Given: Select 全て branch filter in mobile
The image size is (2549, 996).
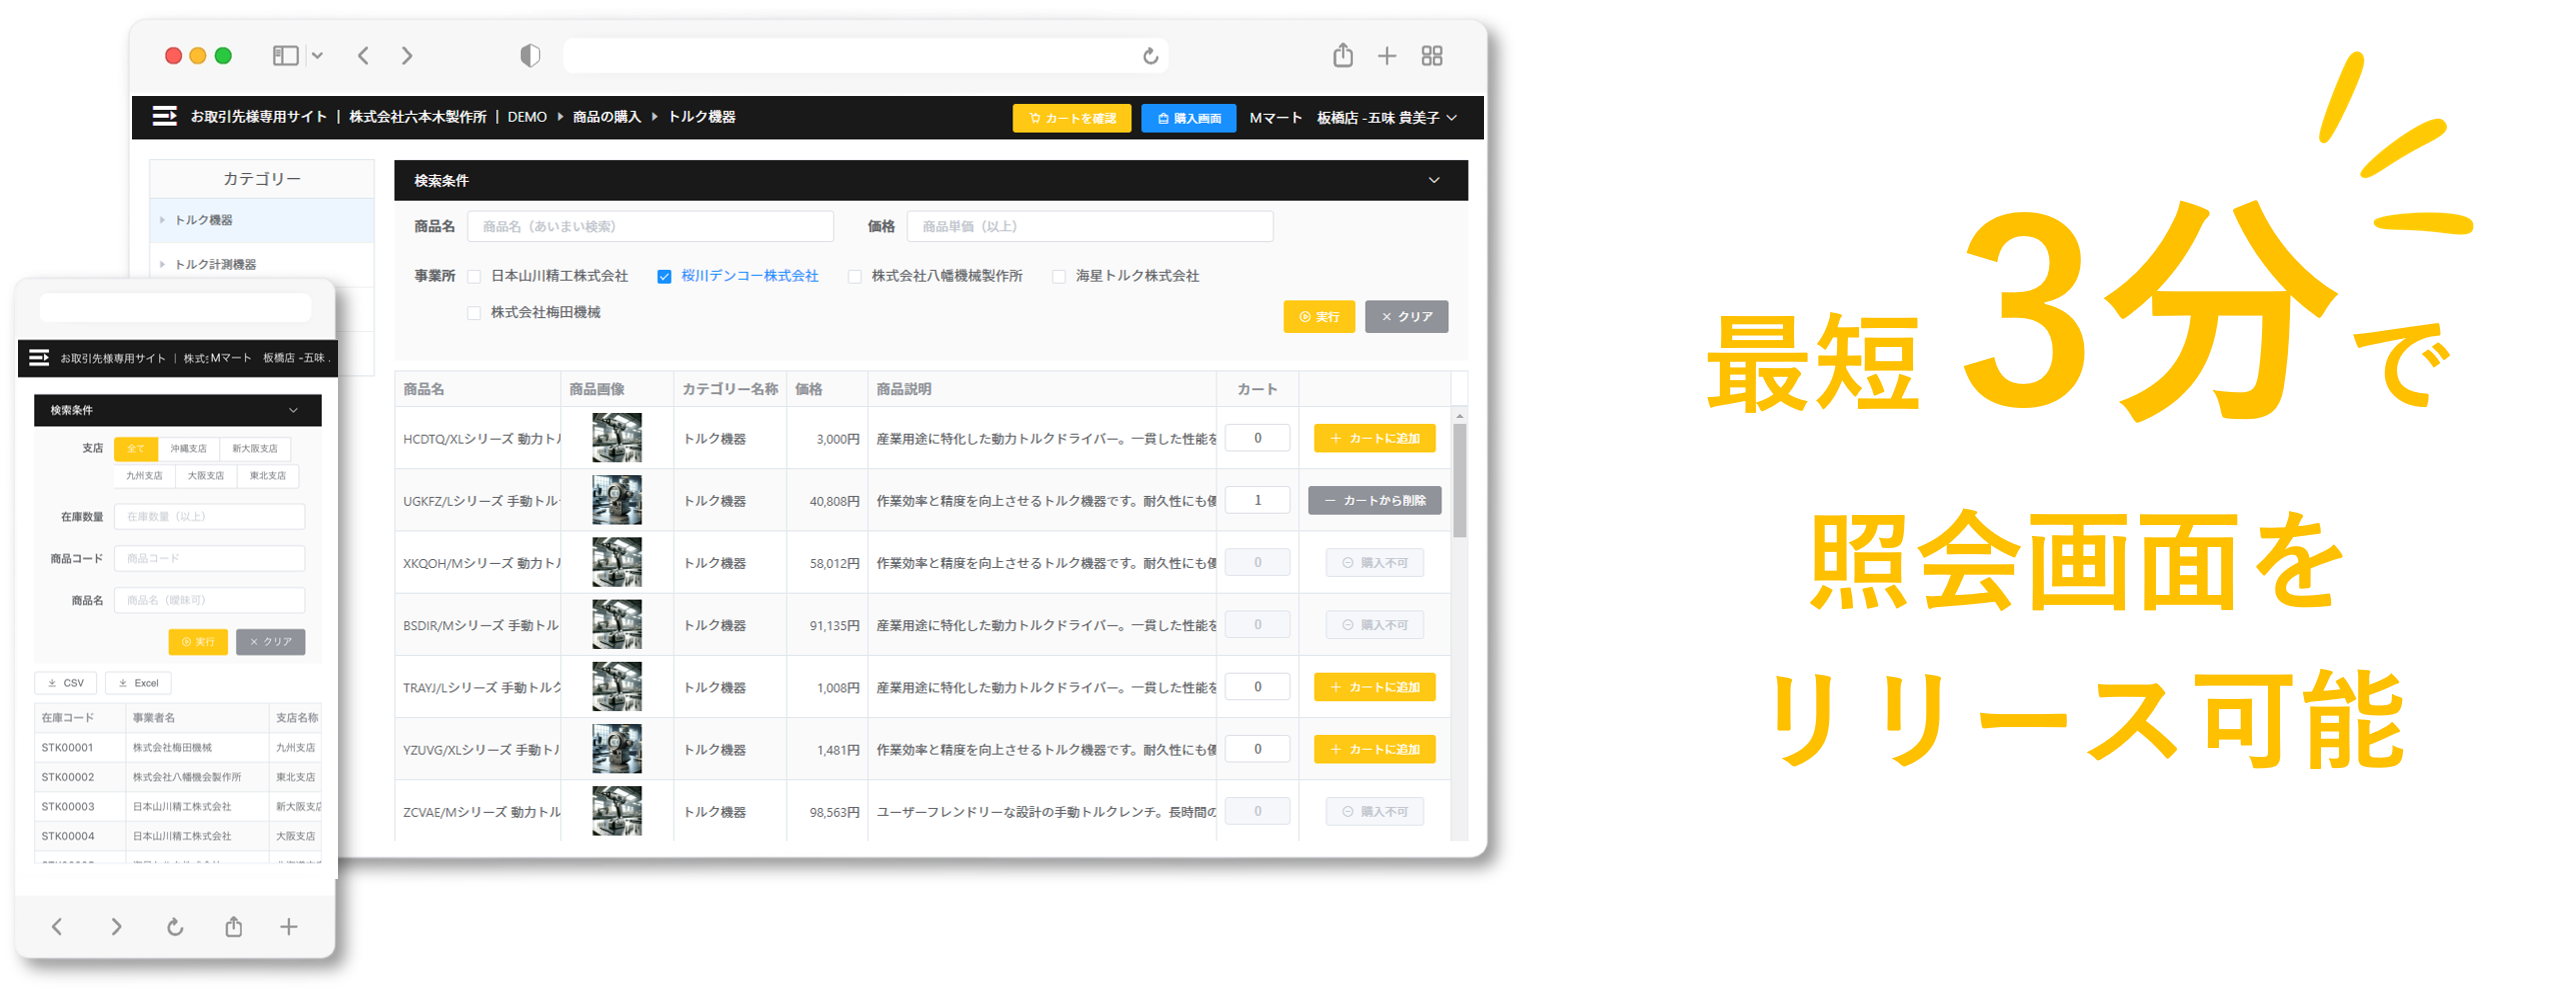Looking at the screenshot, I should tap(135, 449).
